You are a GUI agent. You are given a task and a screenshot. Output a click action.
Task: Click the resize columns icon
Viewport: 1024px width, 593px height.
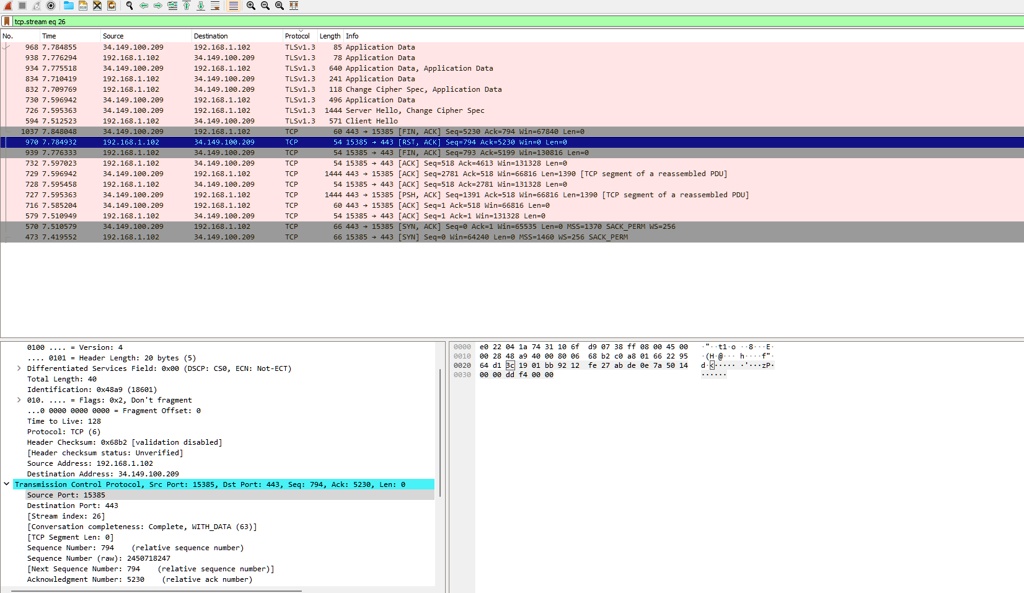pyautogui.click(x=293, y=5)
